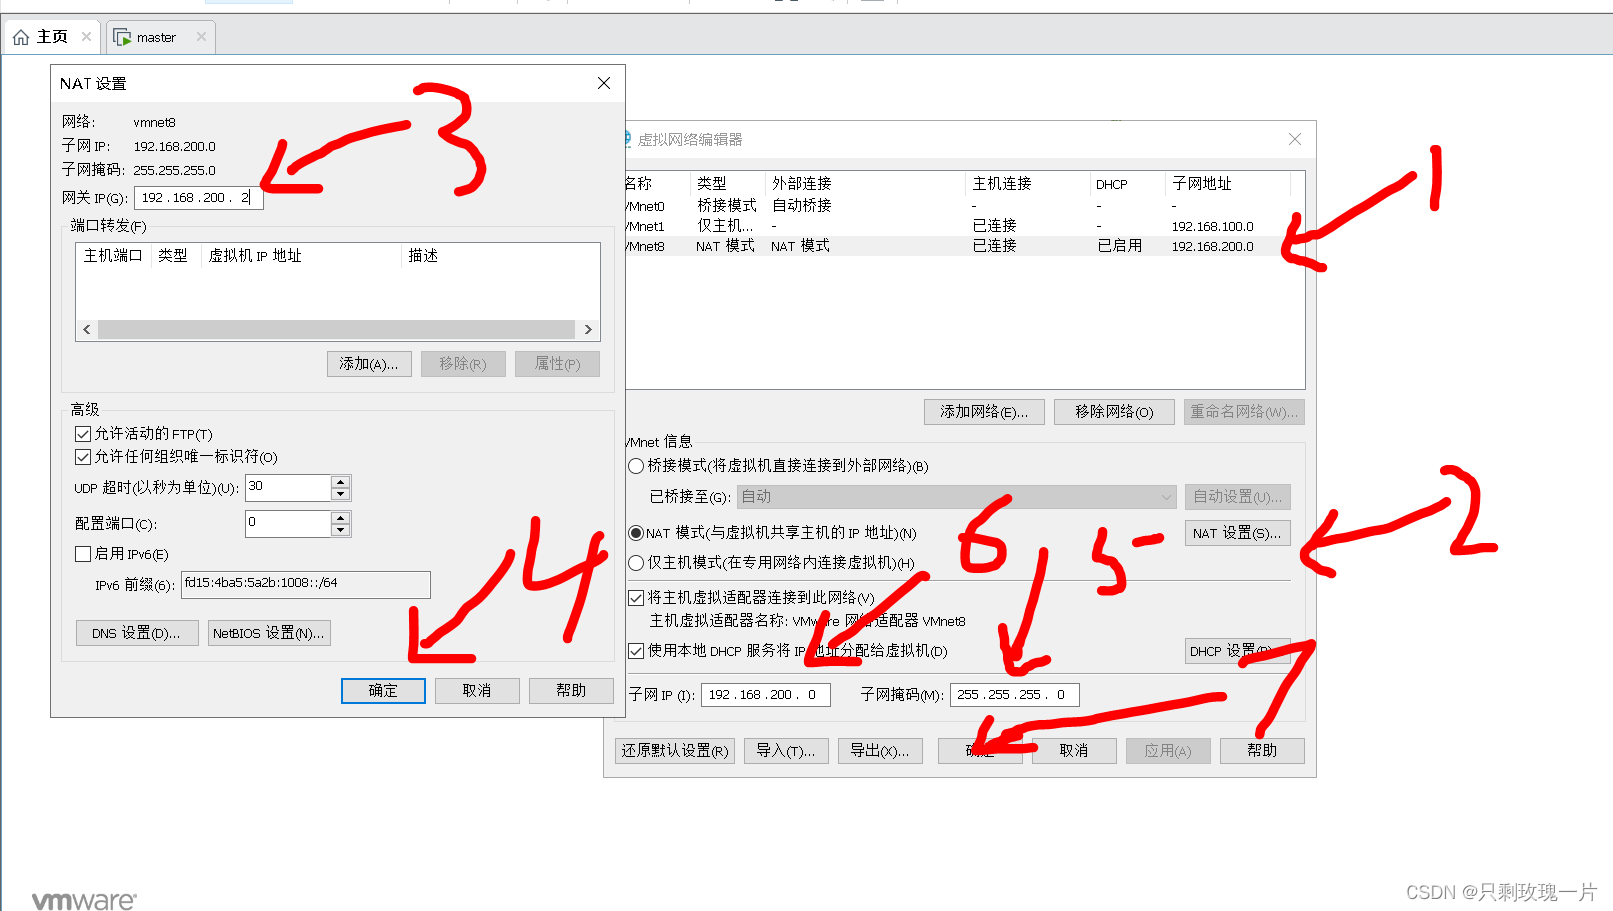The width and height of the screenshot is (1613, 911).
Task: Toggle 将主机虚拟适配器连接到此网络 checkbox
Action: point(637,597)
